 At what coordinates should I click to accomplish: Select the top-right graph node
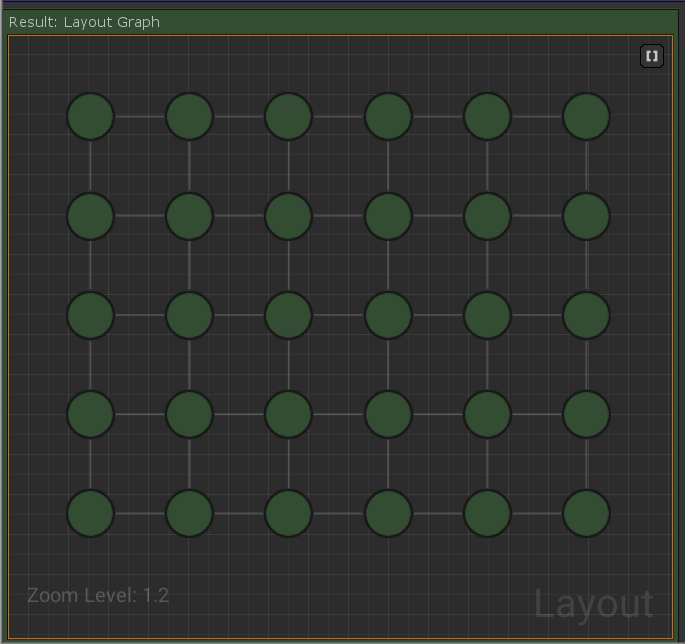pyautogui.click(x=586, y=116)
